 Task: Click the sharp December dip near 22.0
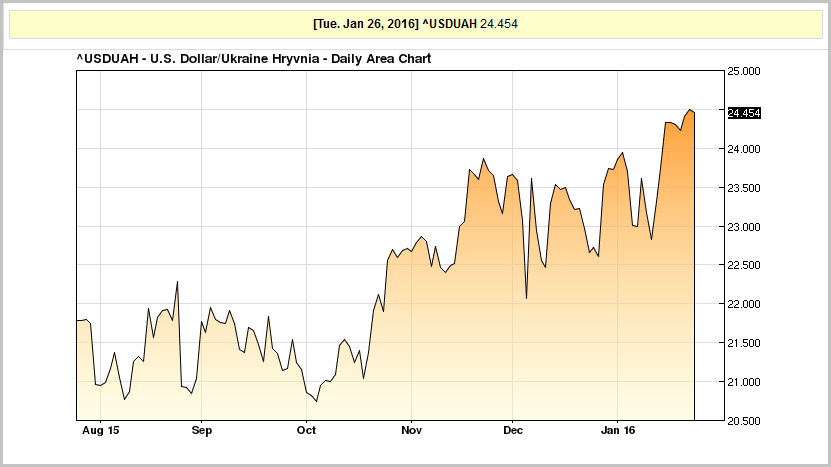point(526,298)
